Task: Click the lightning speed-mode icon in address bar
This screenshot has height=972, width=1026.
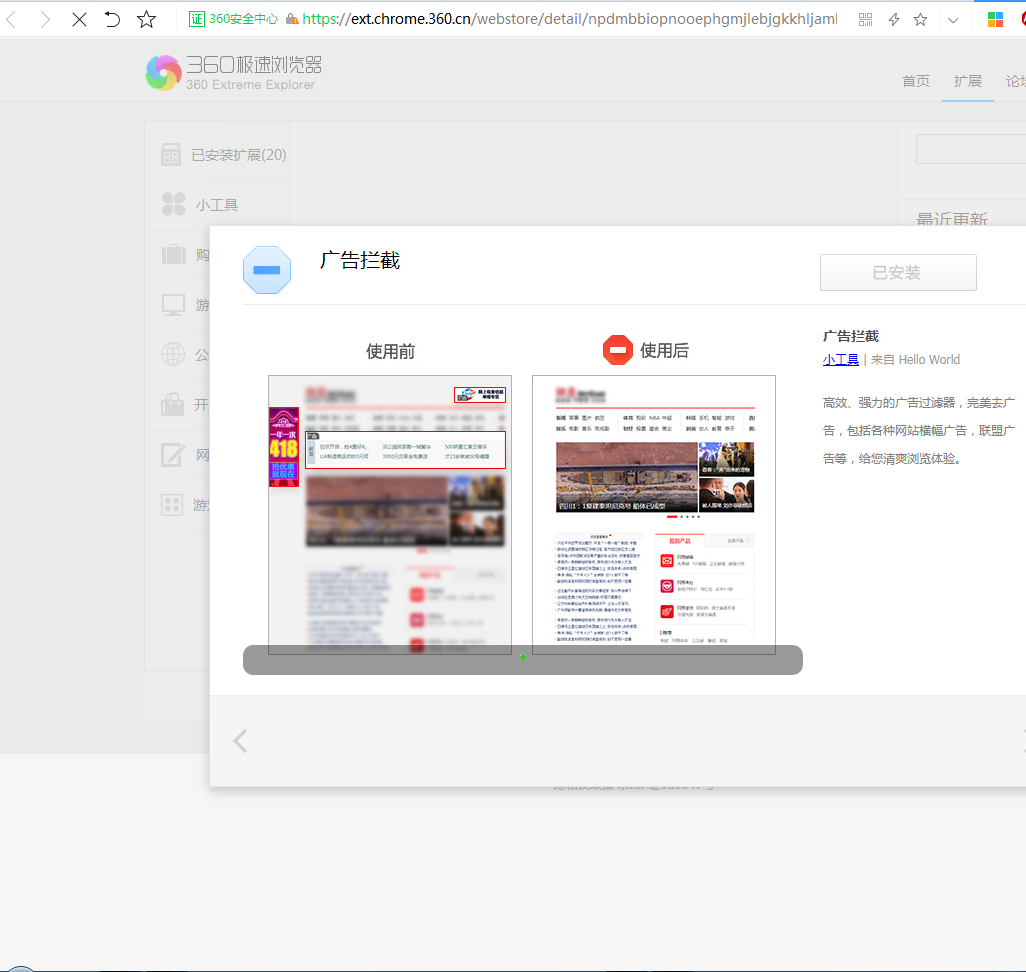Action: (x=893, y=19)
